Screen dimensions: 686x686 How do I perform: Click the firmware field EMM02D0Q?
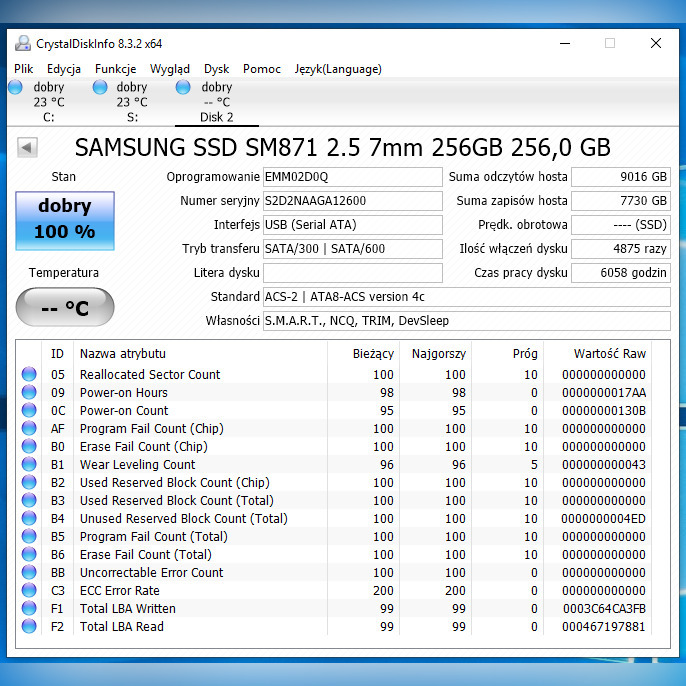(x=352, y=177)
